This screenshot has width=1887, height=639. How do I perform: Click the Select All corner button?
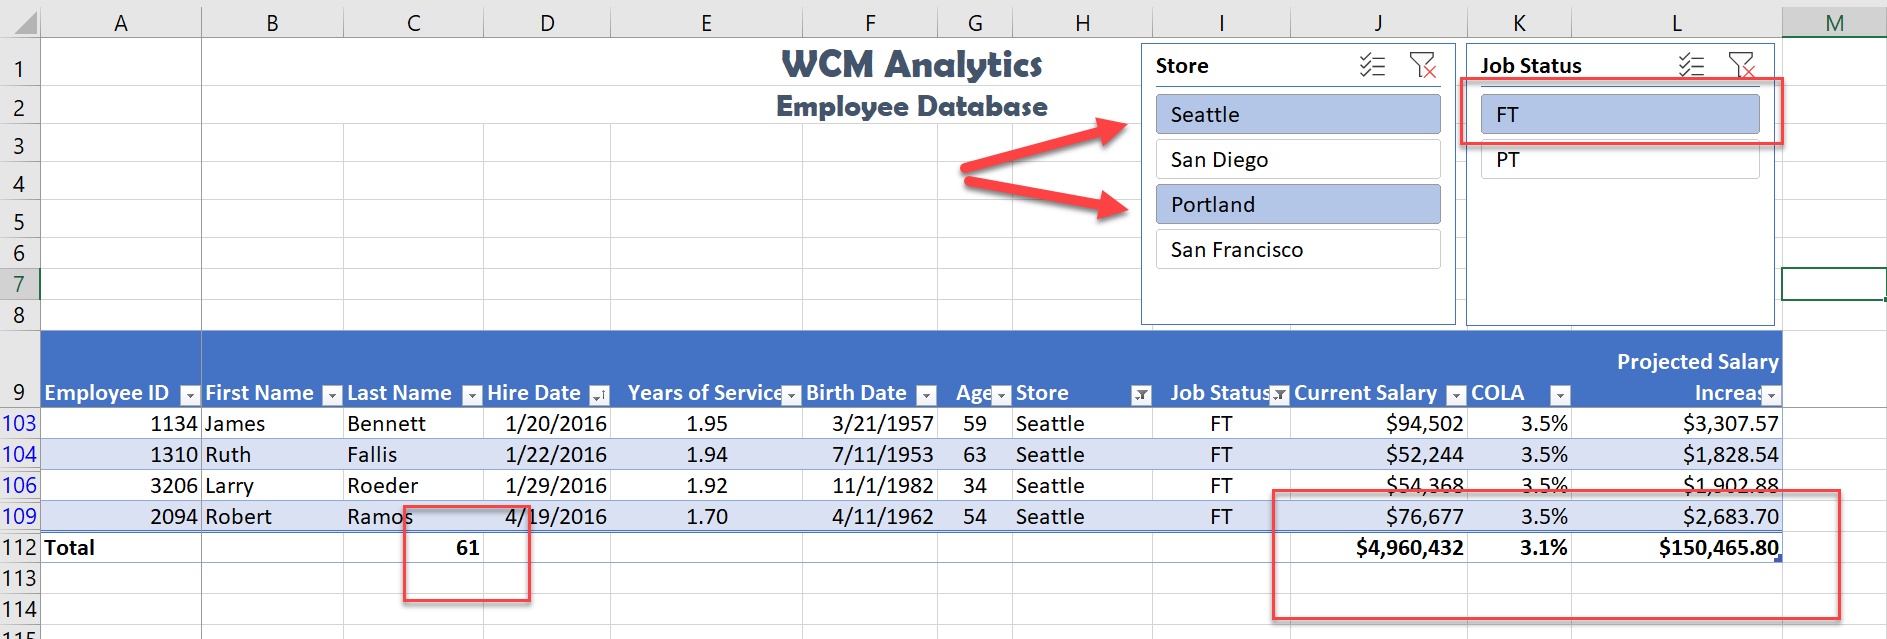click(x=19, y=22)
